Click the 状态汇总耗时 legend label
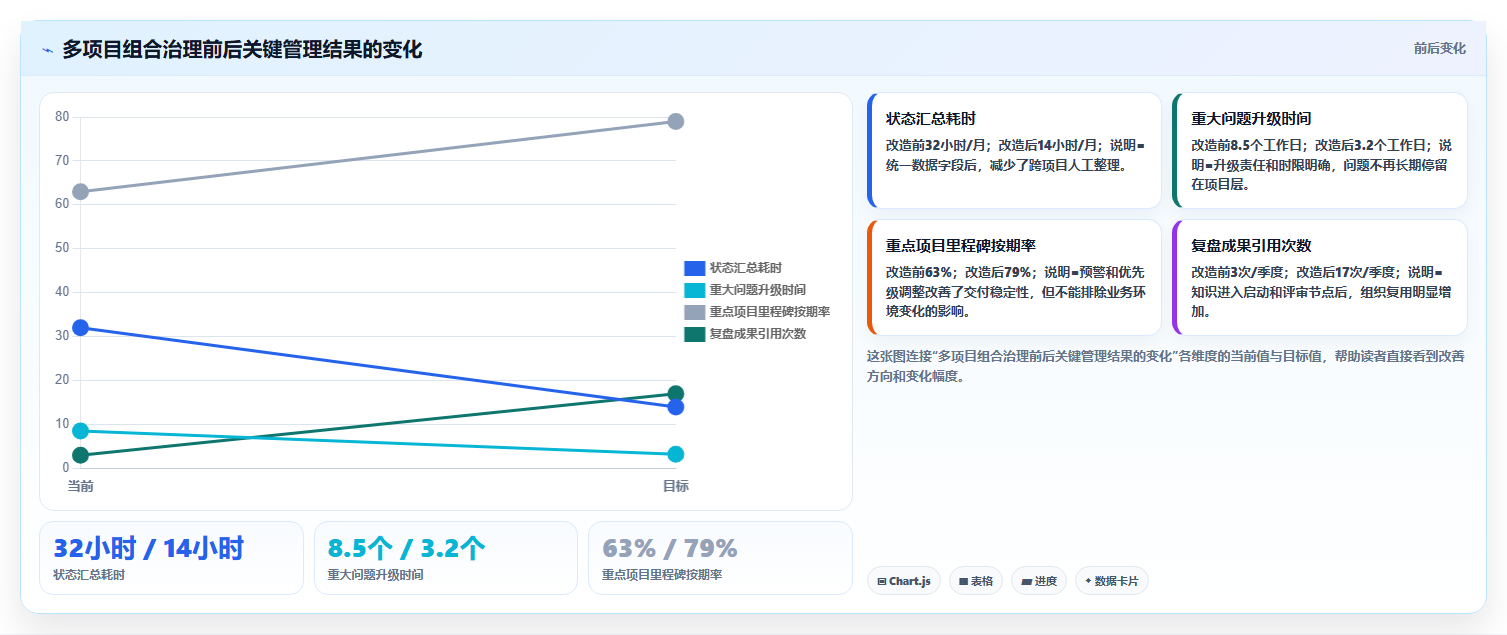The width and height of the screenshot is (1507, 635). point(745,268)
